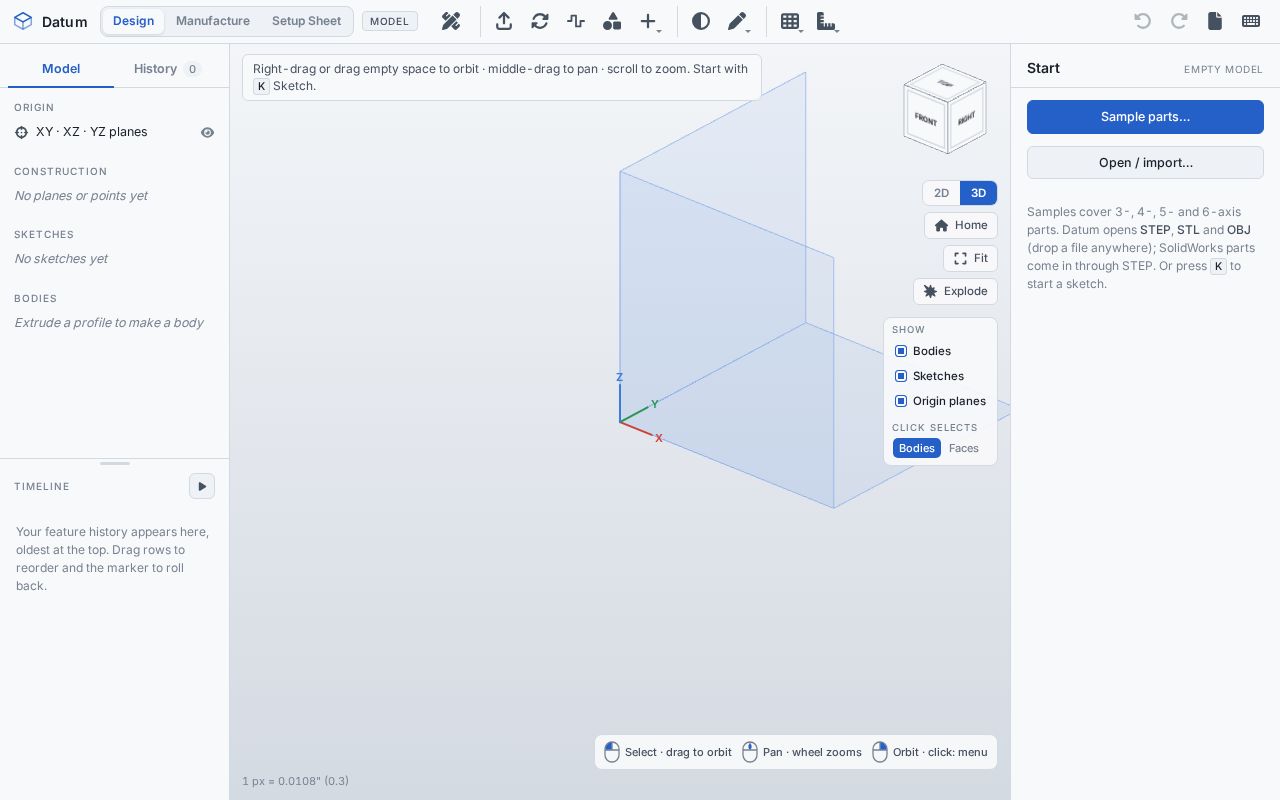The height and width of the screenshot is (800, 1280).
Task: Click the Explode view button
Action: point(955,291)
